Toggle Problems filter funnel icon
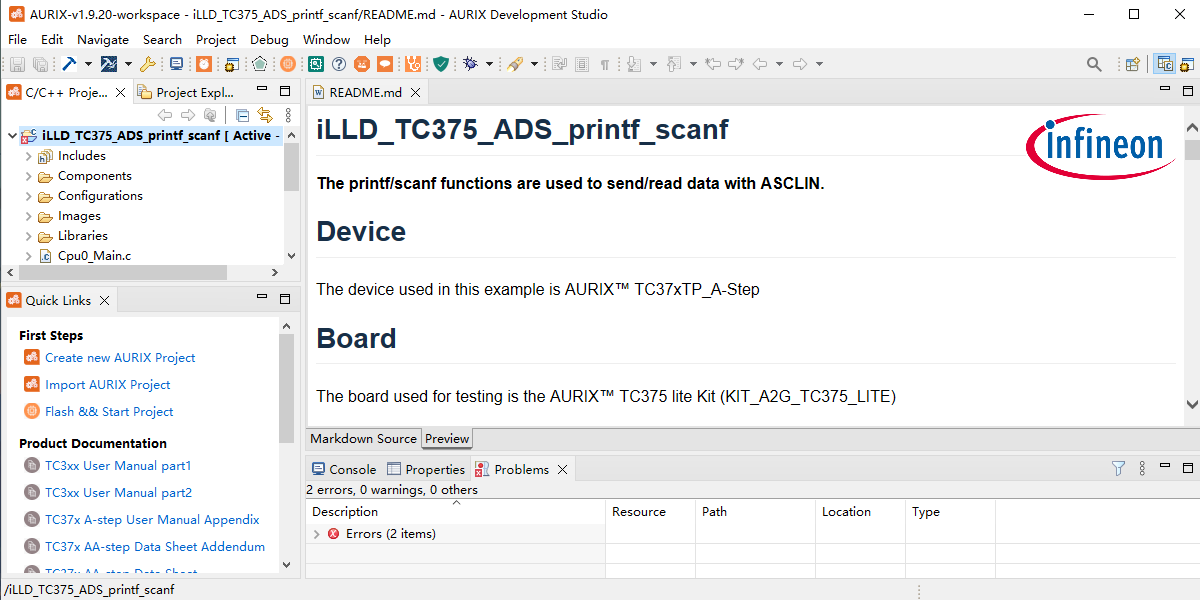Screen dimensions: 1200x600 (x=1119, y=468)
